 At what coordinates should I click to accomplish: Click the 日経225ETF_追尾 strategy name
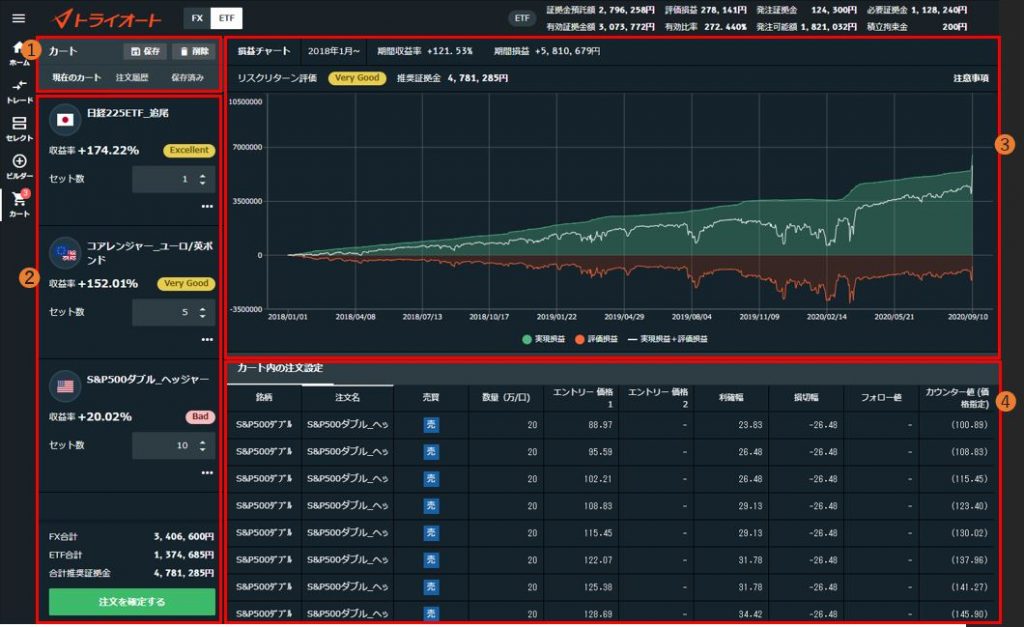(x=128, y=113)
